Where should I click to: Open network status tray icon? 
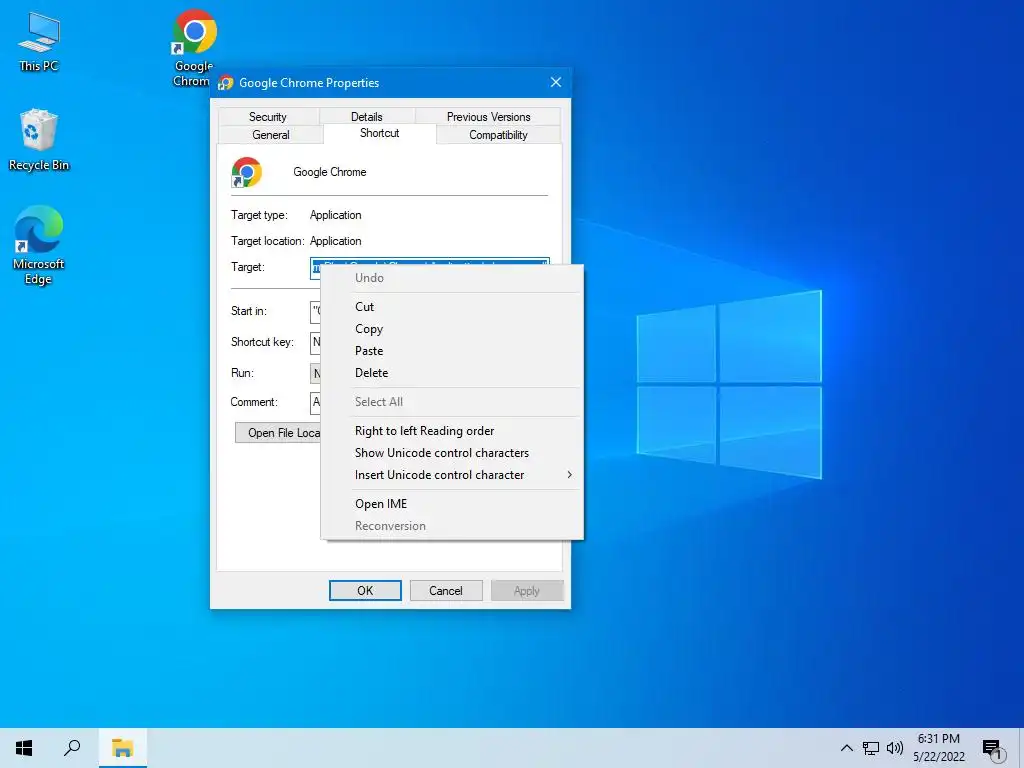click(871, 748)
